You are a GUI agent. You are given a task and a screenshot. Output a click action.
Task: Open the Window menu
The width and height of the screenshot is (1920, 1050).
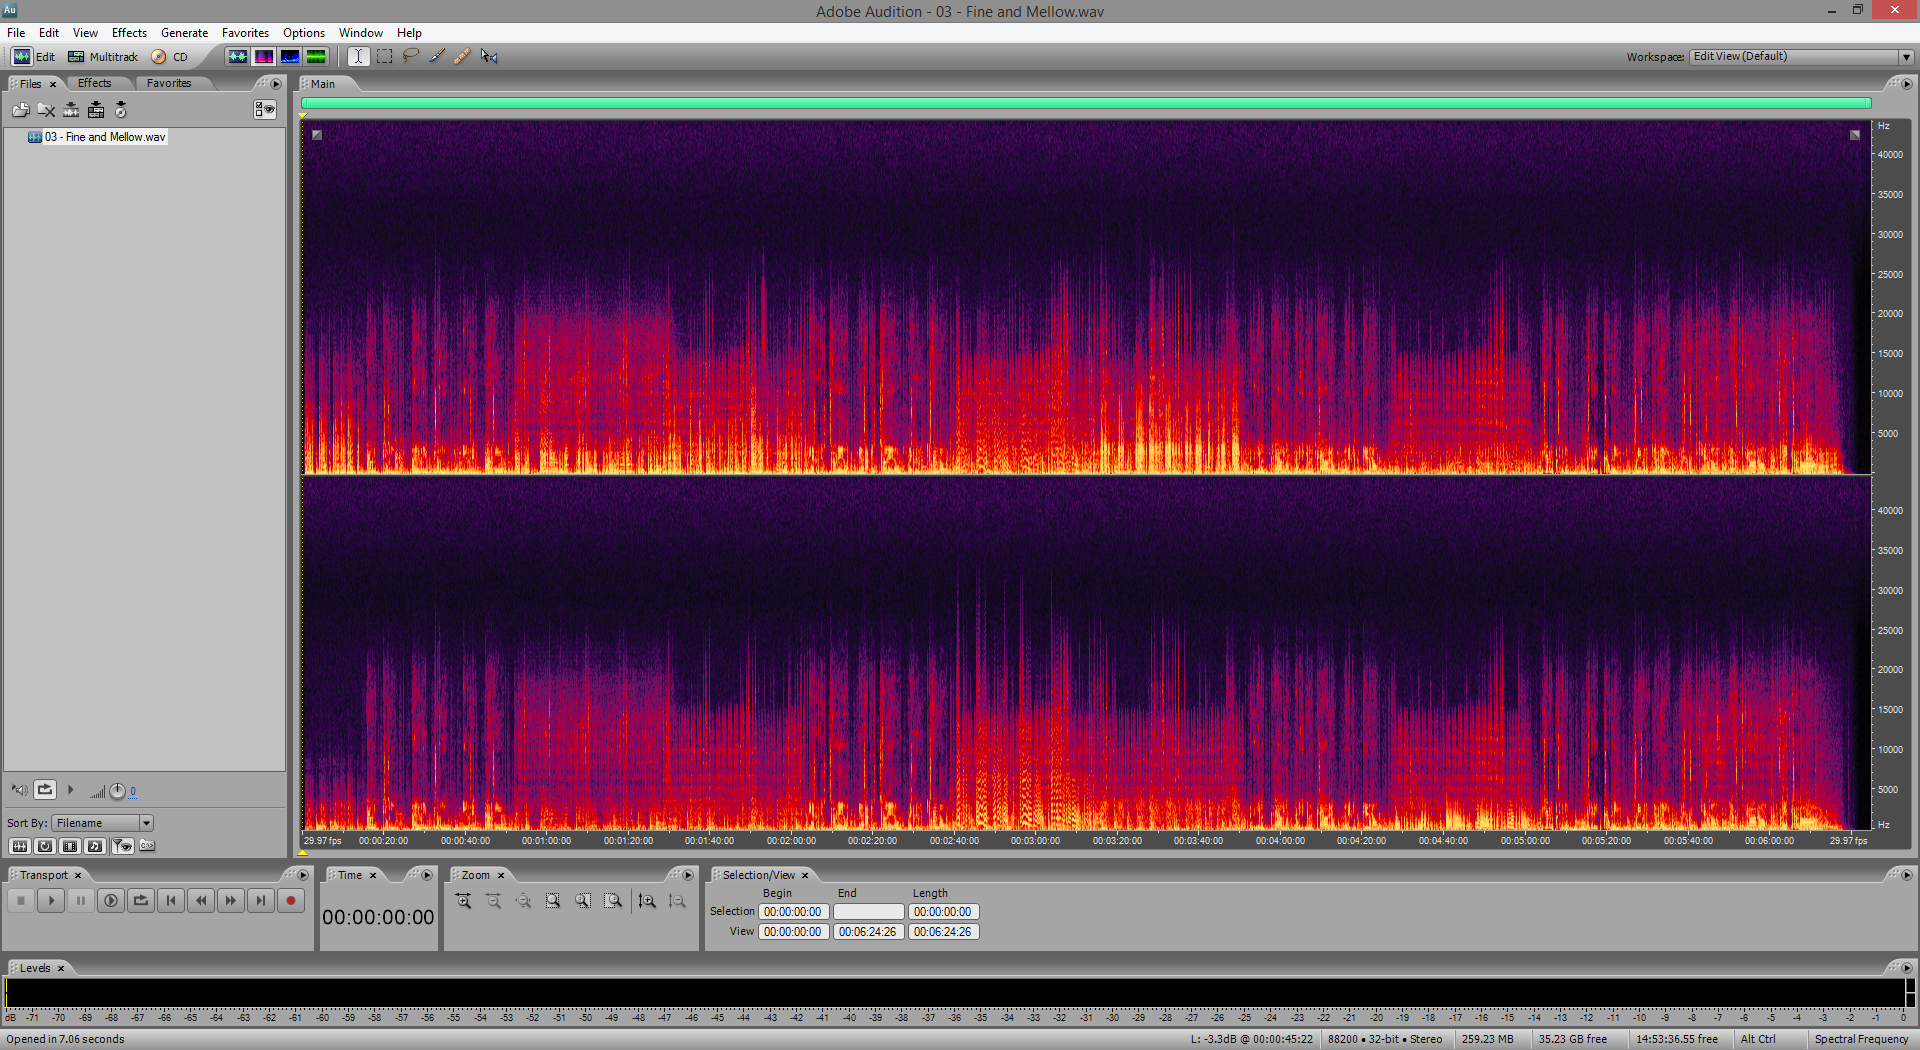point(360,33)
